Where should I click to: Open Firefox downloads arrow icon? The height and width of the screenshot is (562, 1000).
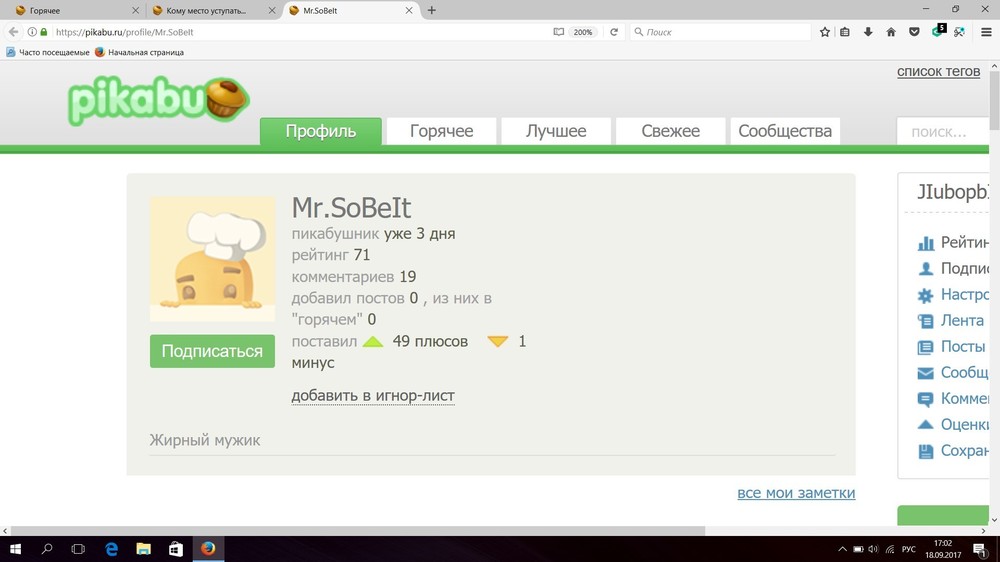(868, 32)
